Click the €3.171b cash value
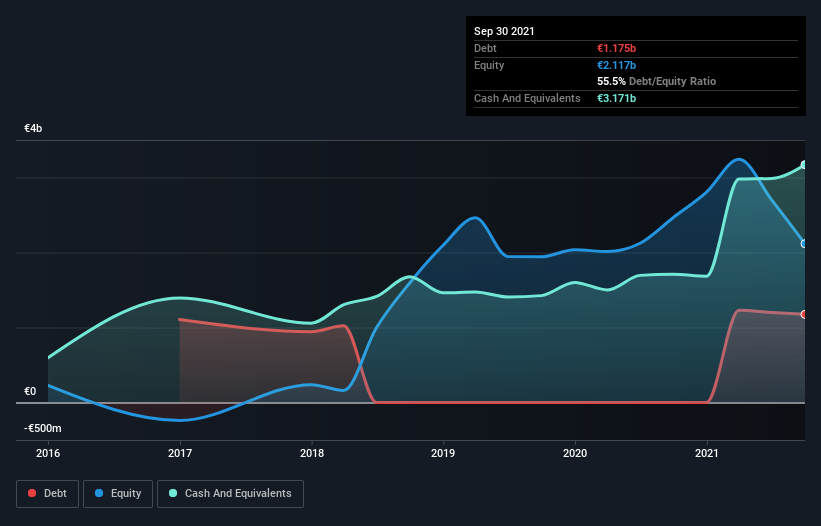 [x=616, y=98]
